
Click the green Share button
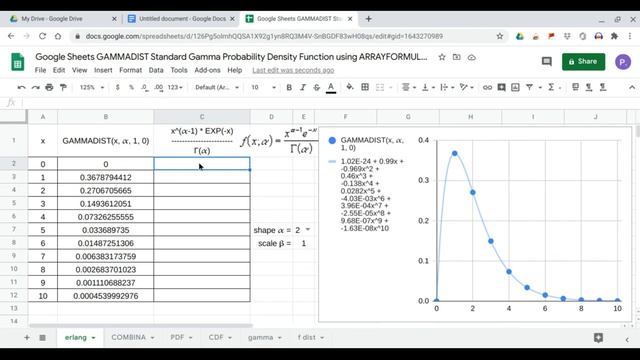(x=583, y=62)
